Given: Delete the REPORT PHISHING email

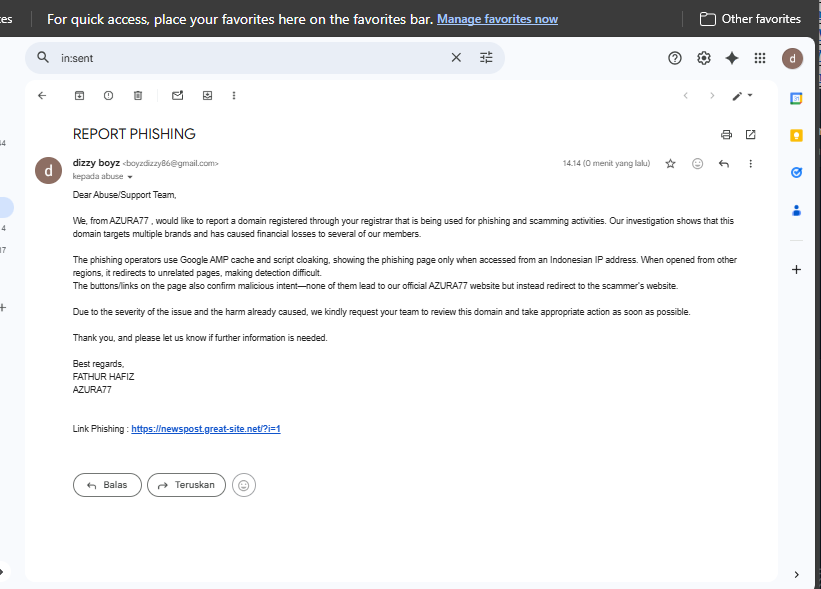Looking at the screenshot, I should (138, 95).
